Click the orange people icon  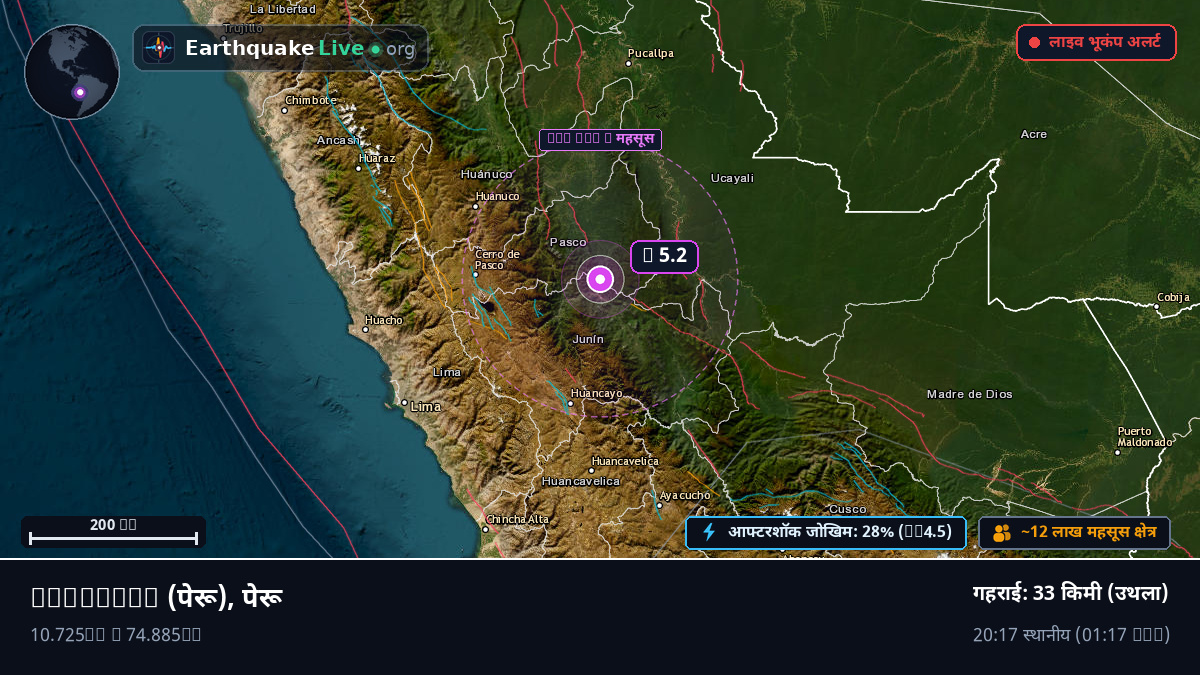[x=1002, y=533]
